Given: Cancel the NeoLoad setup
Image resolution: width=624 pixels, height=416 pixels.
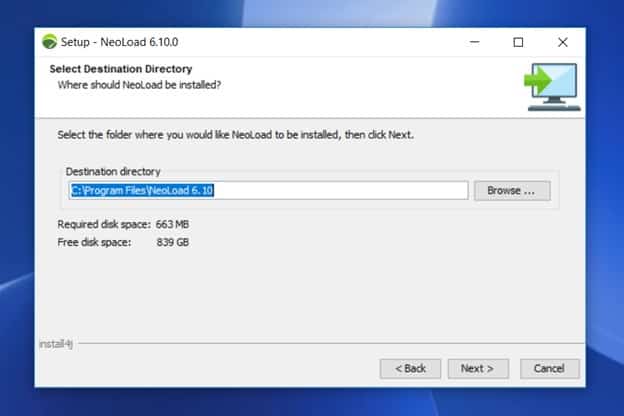Looking at the screenshot, I should 549,369.
